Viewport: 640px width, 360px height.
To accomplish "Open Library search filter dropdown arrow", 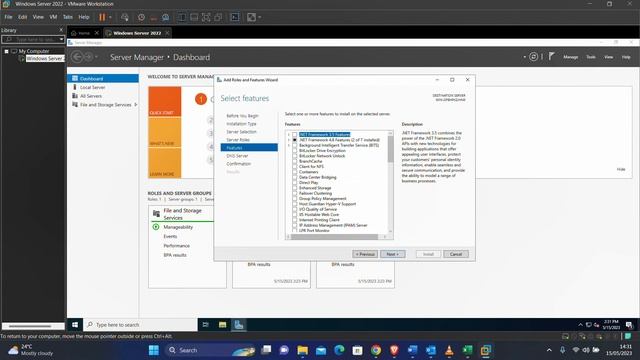I will pyautogui.click(x=61, y=40).
